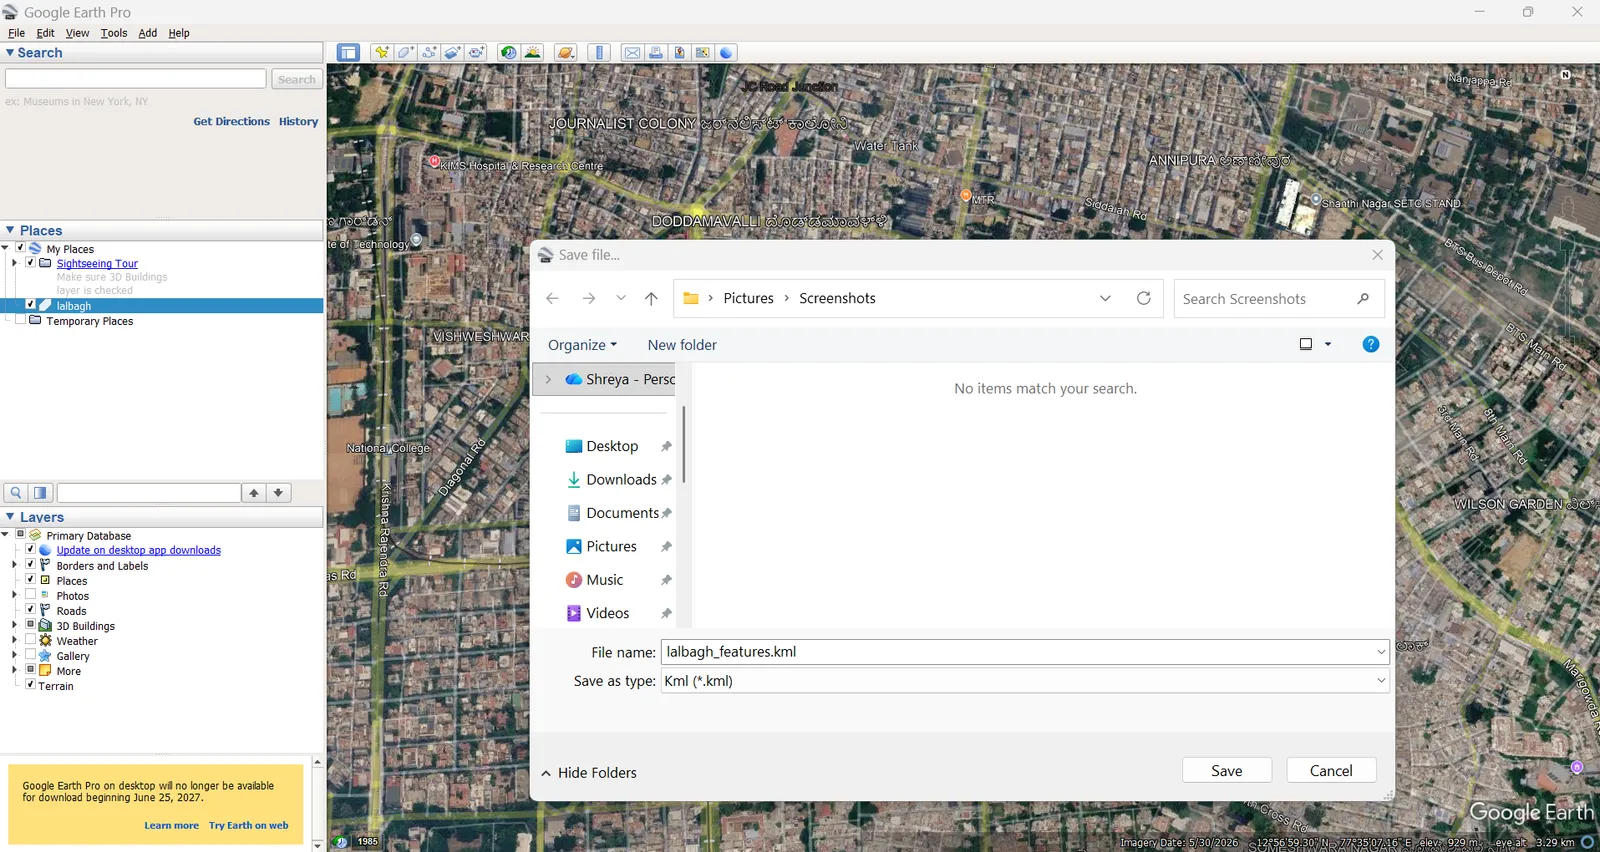
Task: Click the Cancel button in dialog
Action: pyautogui.click(x=1331, y=770)
